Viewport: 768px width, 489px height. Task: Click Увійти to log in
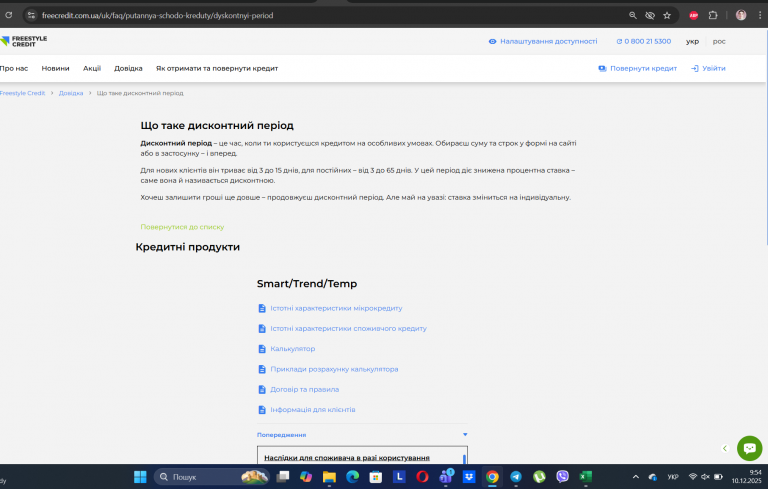point(708,68)
